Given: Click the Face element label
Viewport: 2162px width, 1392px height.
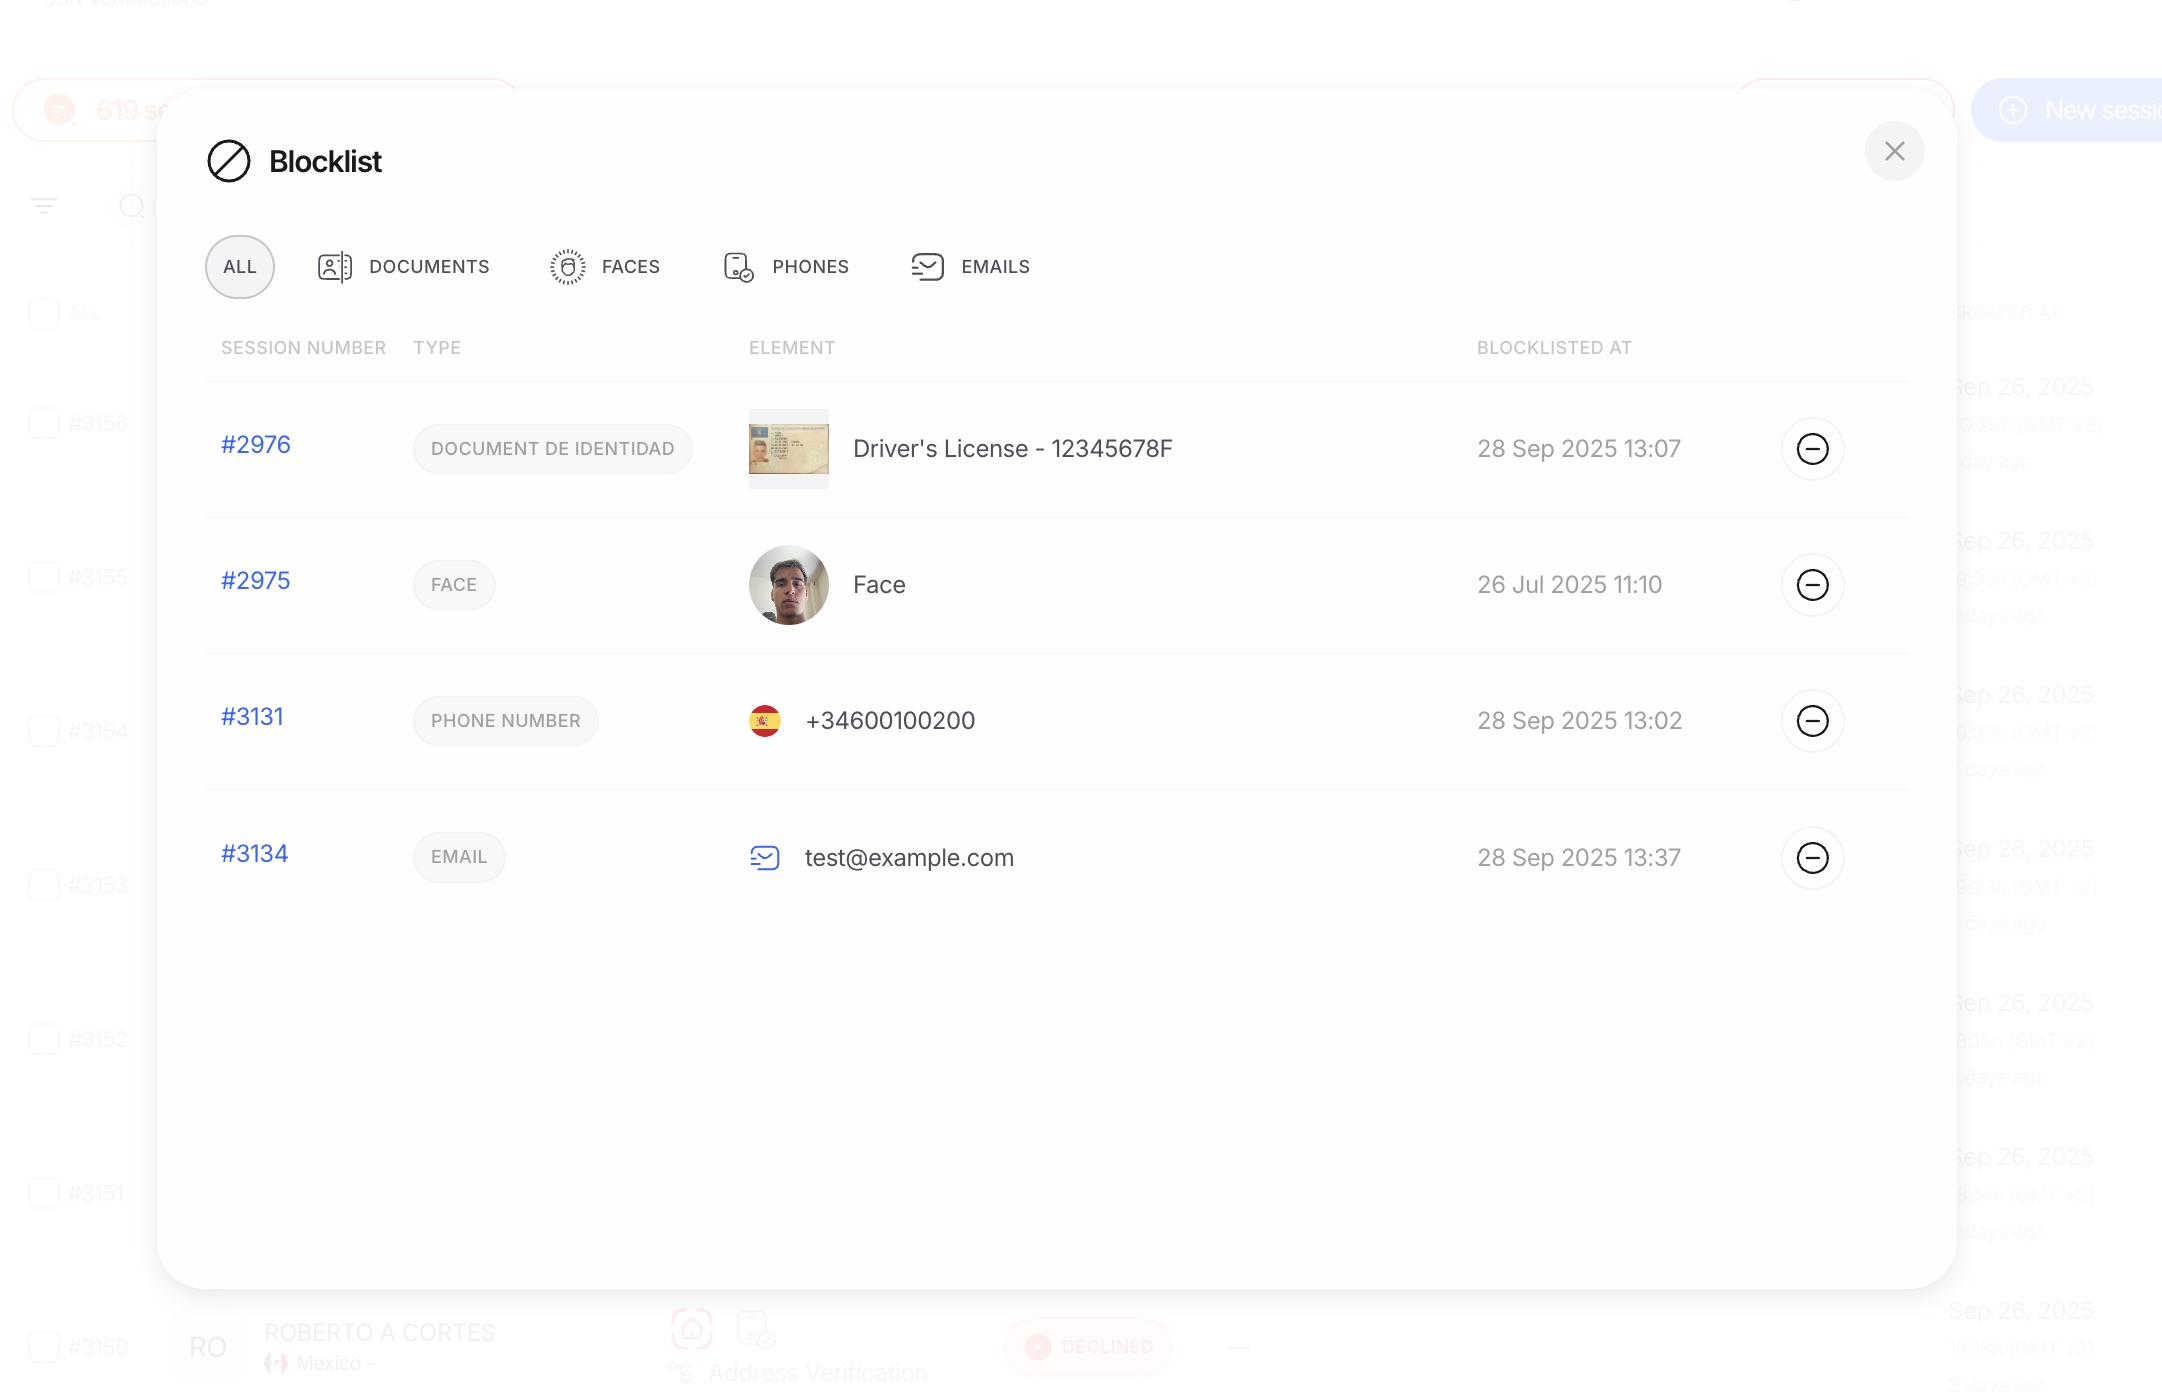Looking at the screenshot, I should (879, 585).
